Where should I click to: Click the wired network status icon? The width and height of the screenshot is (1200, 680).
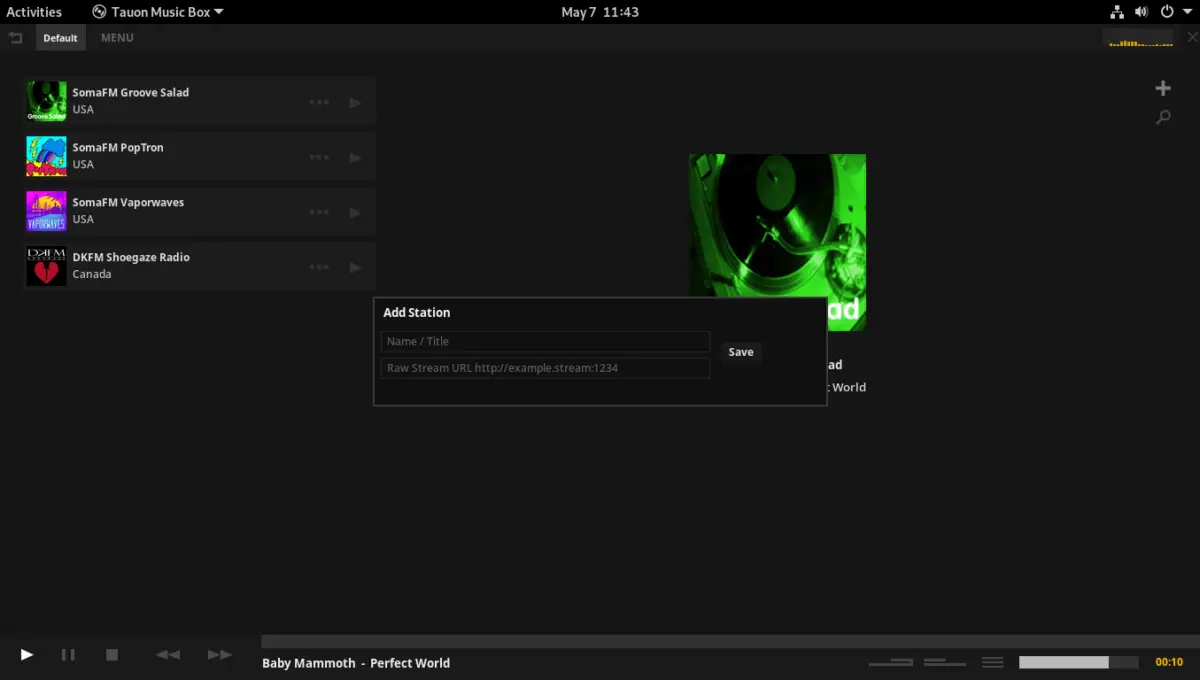(1117, 12)
